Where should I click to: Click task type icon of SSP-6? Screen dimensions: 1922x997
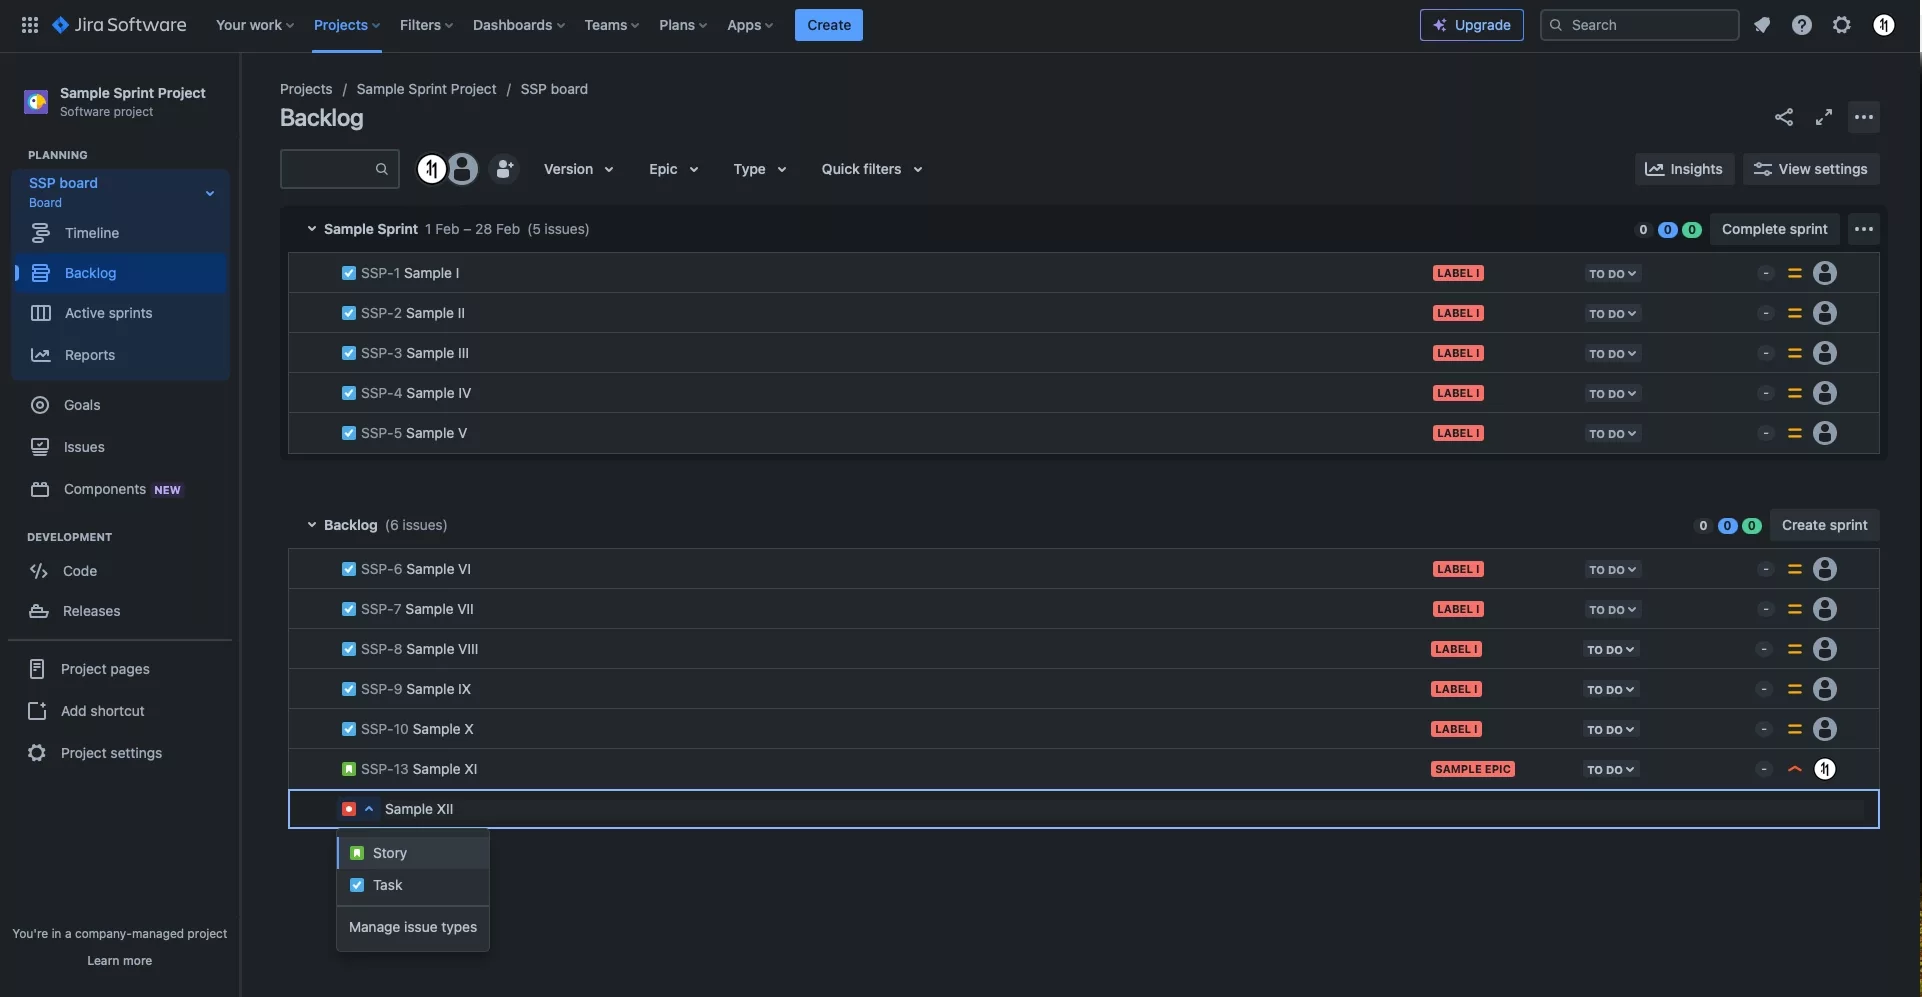tap(349, 569)
